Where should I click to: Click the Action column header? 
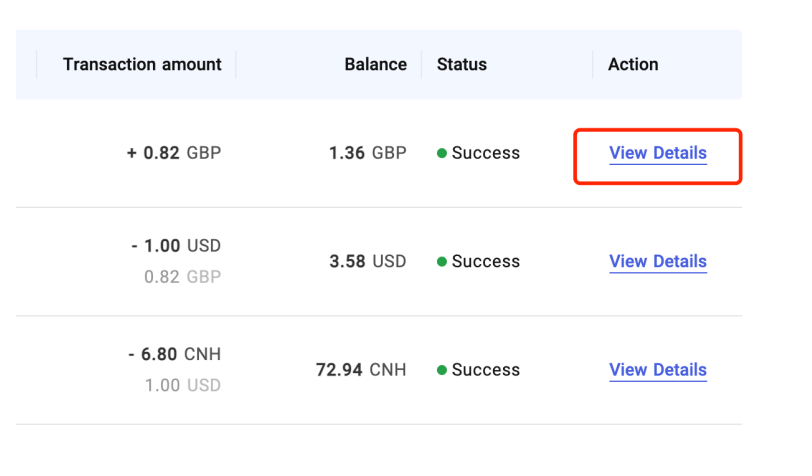click(x=633, y=64)
